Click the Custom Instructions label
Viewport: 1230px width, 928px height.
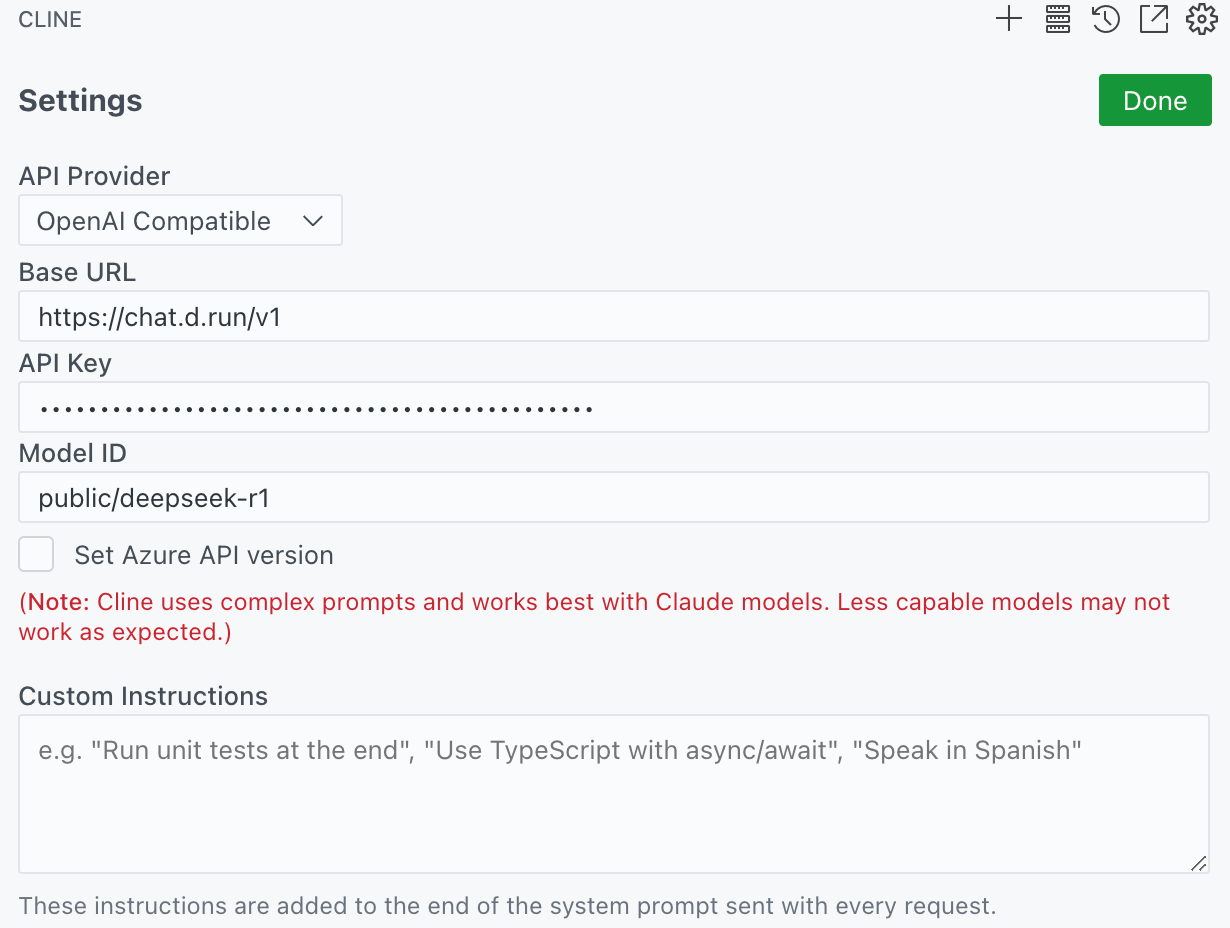[x=143, y=697]
